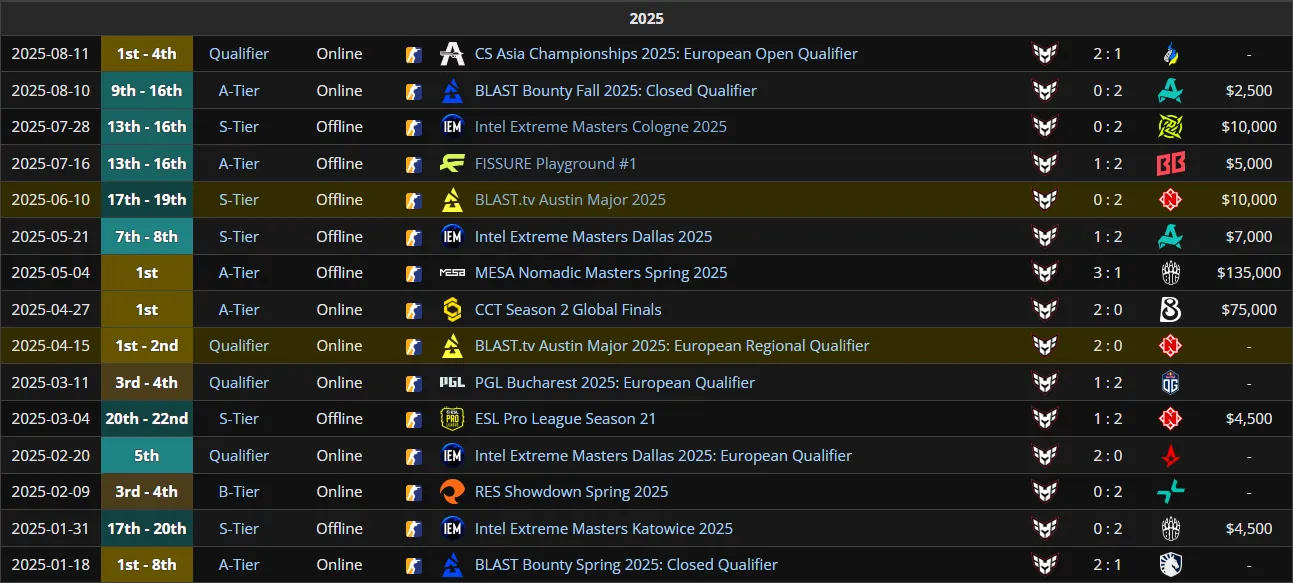This screenshot has height=583, width=1293.
Task: Click the Team Liquid logo in the 2025-01-18 row
Action: (1170, 565)
